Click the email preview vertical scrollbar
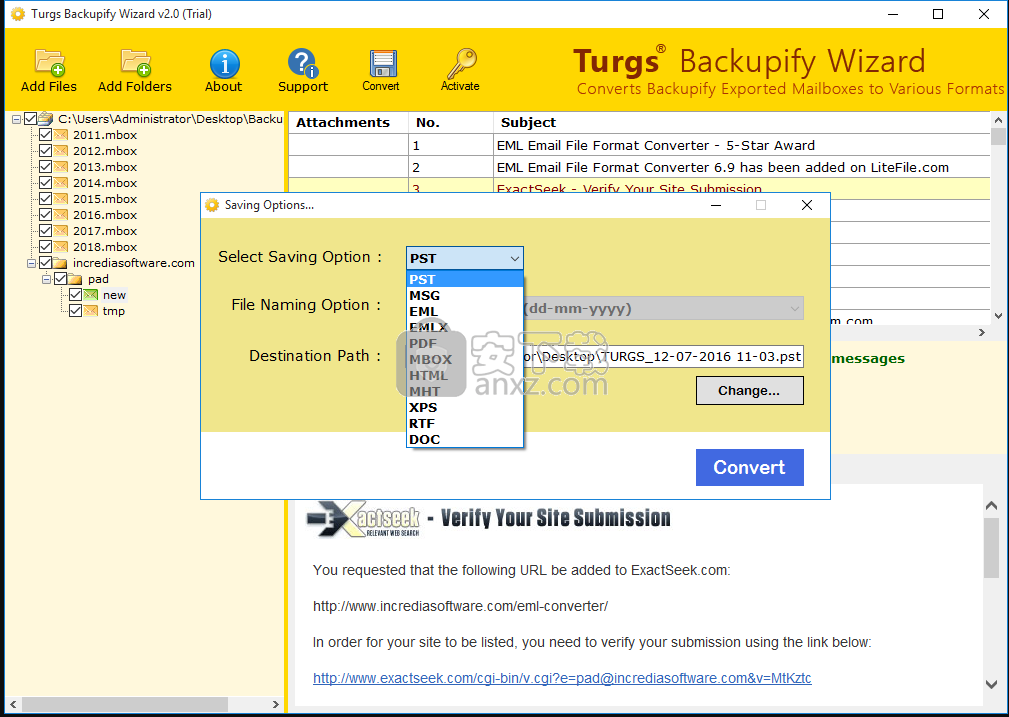Viewport: 1009px width, 717px height. (991, 590)
